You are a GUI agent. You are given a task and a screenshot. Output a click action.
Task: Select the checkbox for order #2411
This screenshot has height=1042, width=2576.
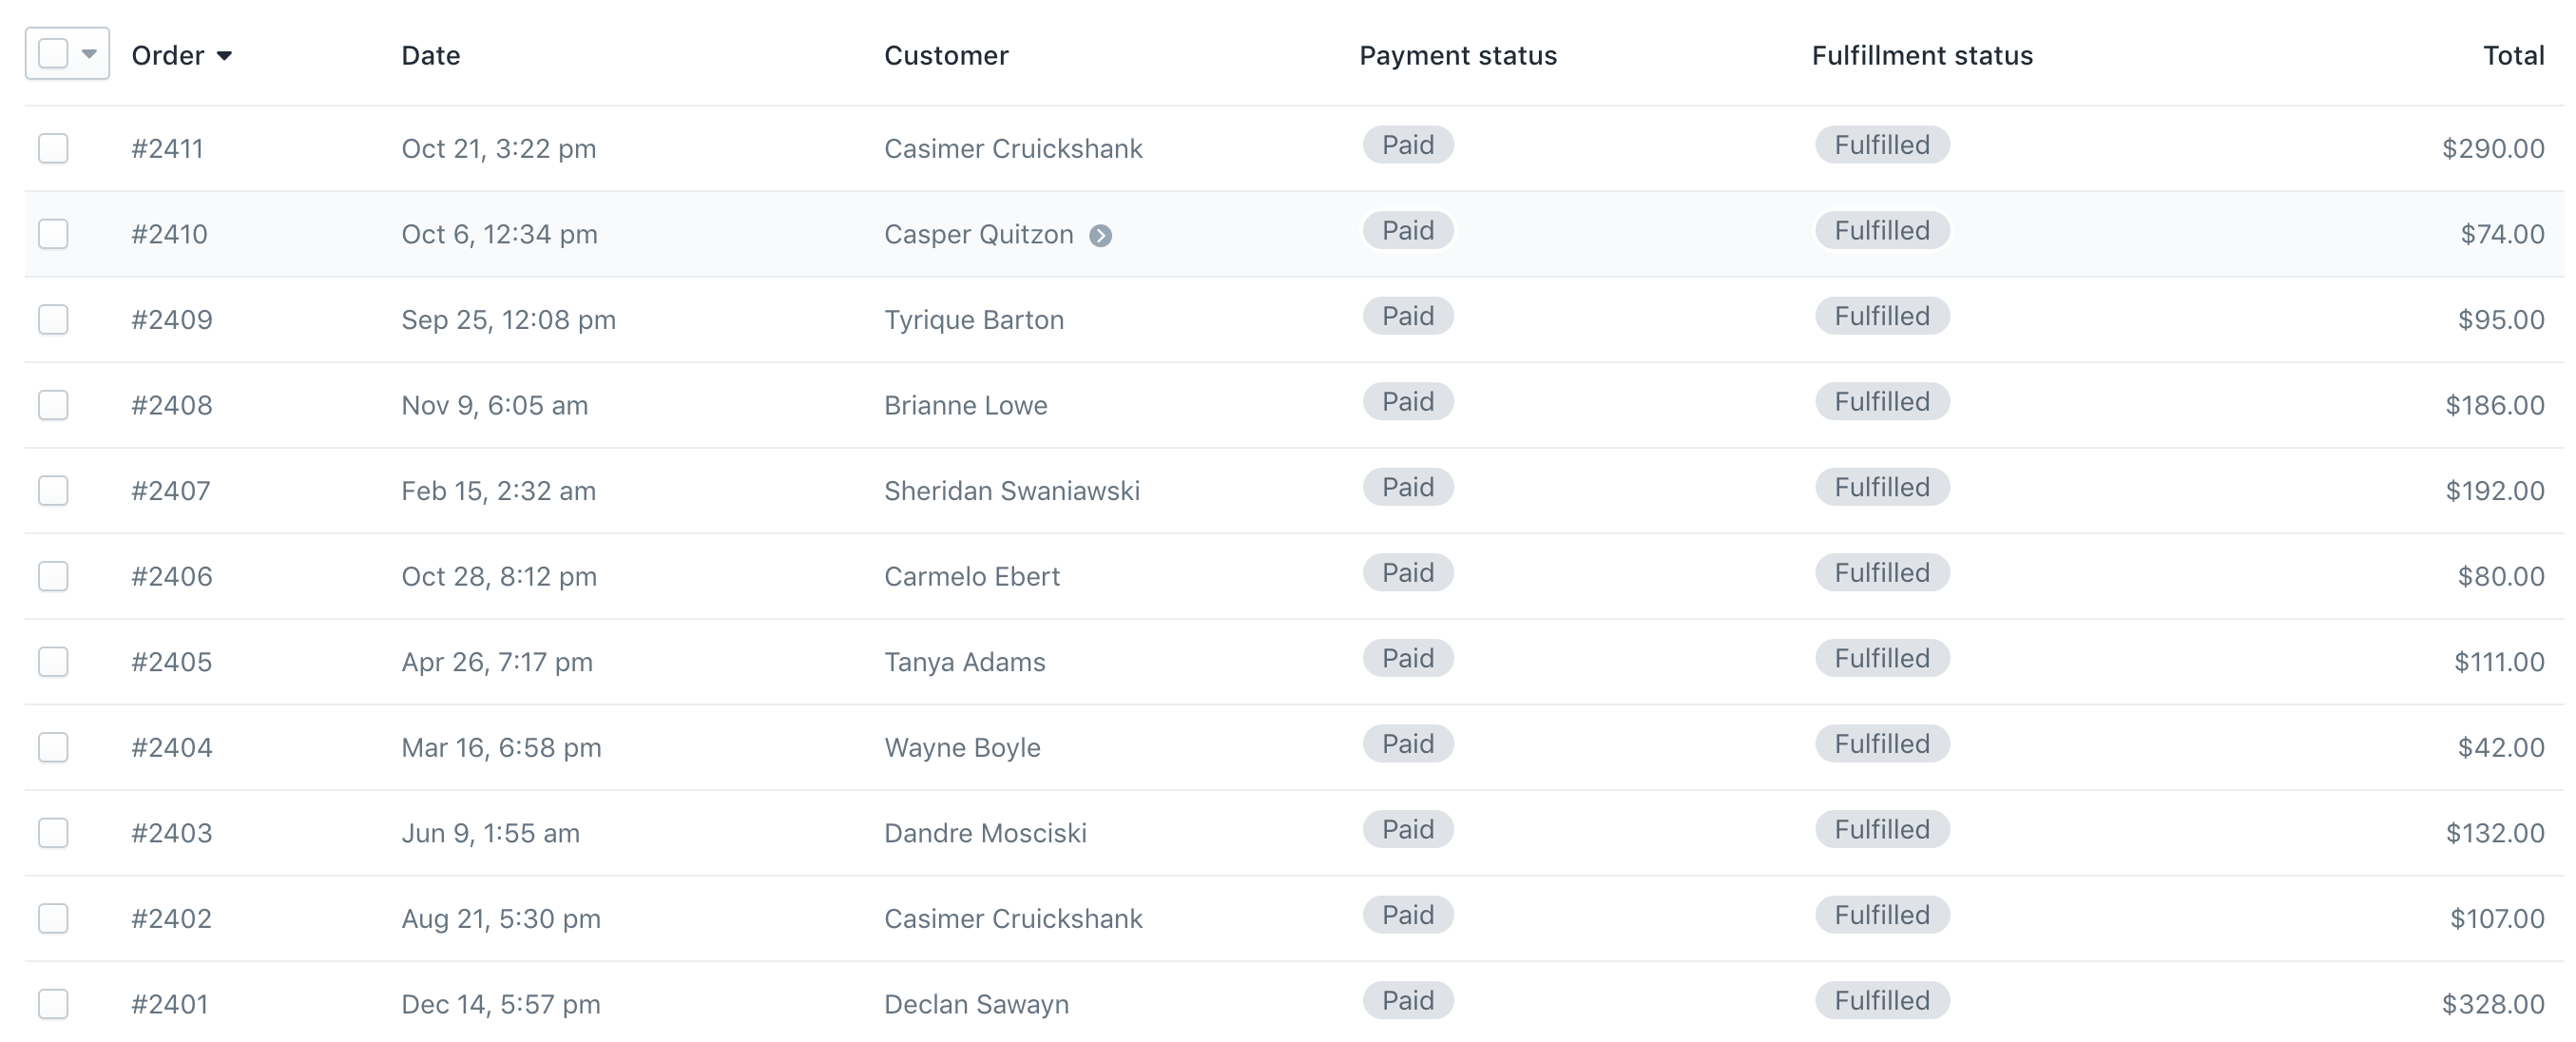pyautogui.click(x=53, y=148)
